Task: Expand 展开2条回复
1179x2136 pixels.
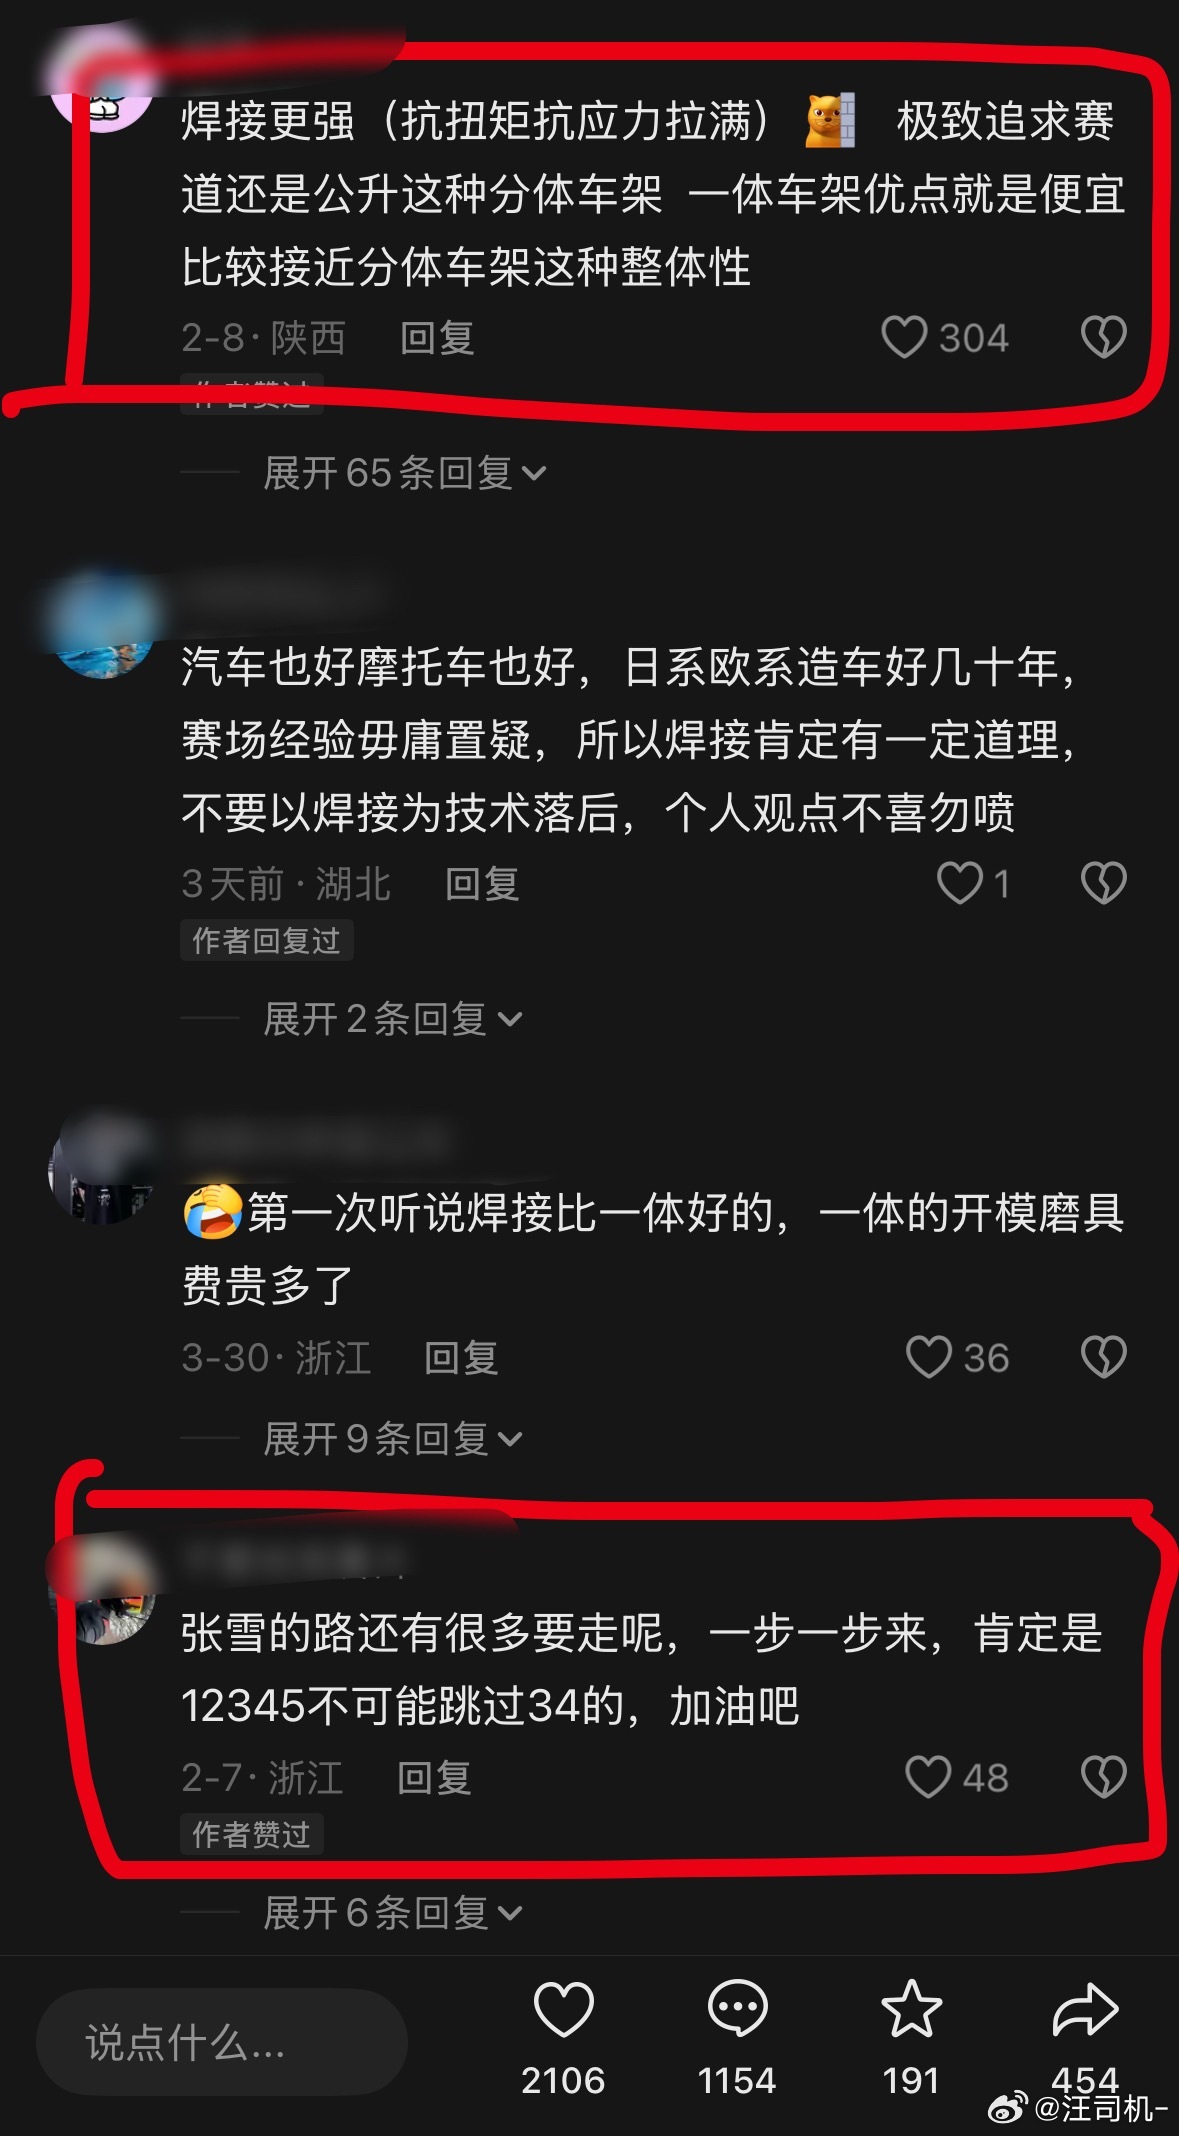Action: pos(392,1019)
